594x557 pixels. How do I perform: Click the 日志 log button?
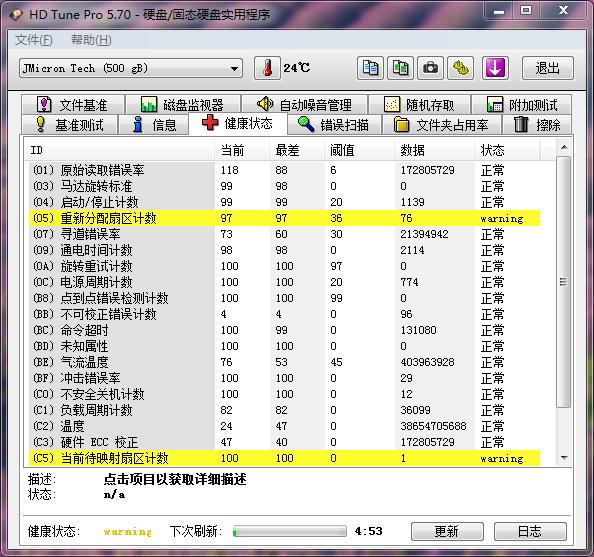[x=530, y=531]
